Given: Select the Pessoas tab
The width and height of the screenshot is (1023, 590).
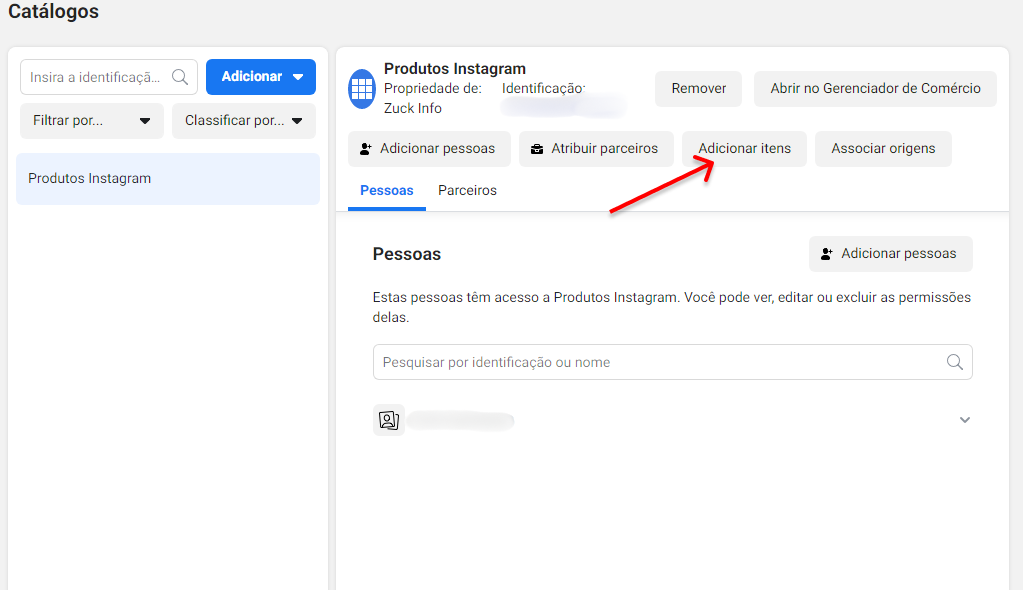Looking at the screenshot, I should click(x=386, y=190).
